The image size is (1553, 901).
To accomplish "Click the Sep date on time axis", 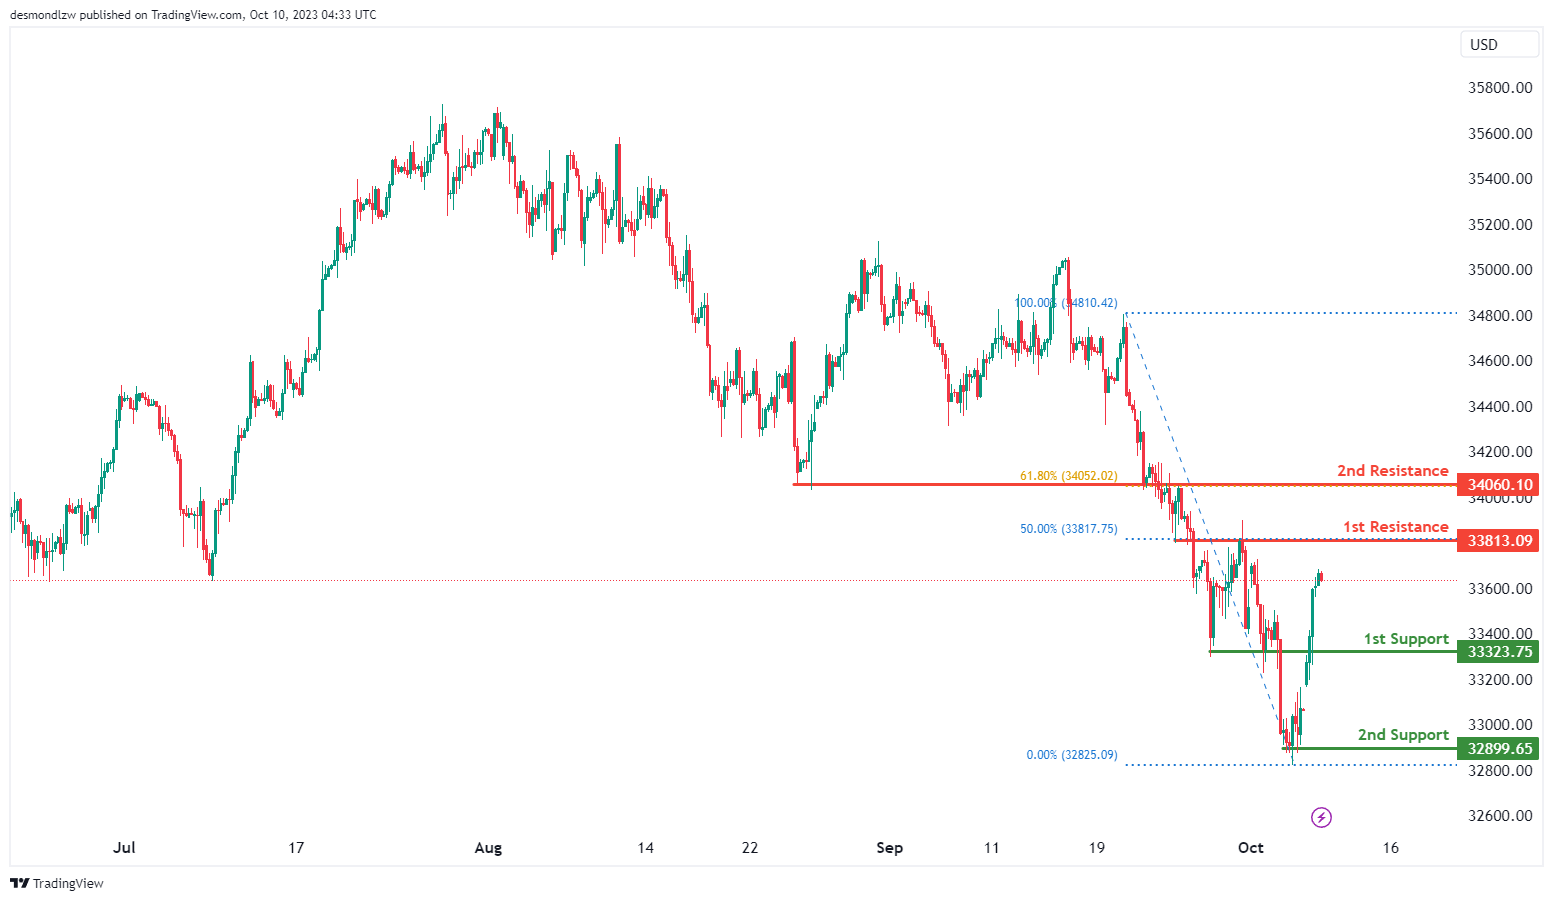I will tap(889, 848).
